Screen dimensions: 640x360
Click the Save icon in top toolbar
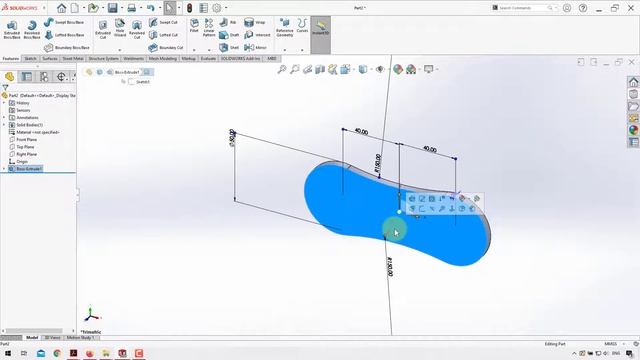coord(113,8)
